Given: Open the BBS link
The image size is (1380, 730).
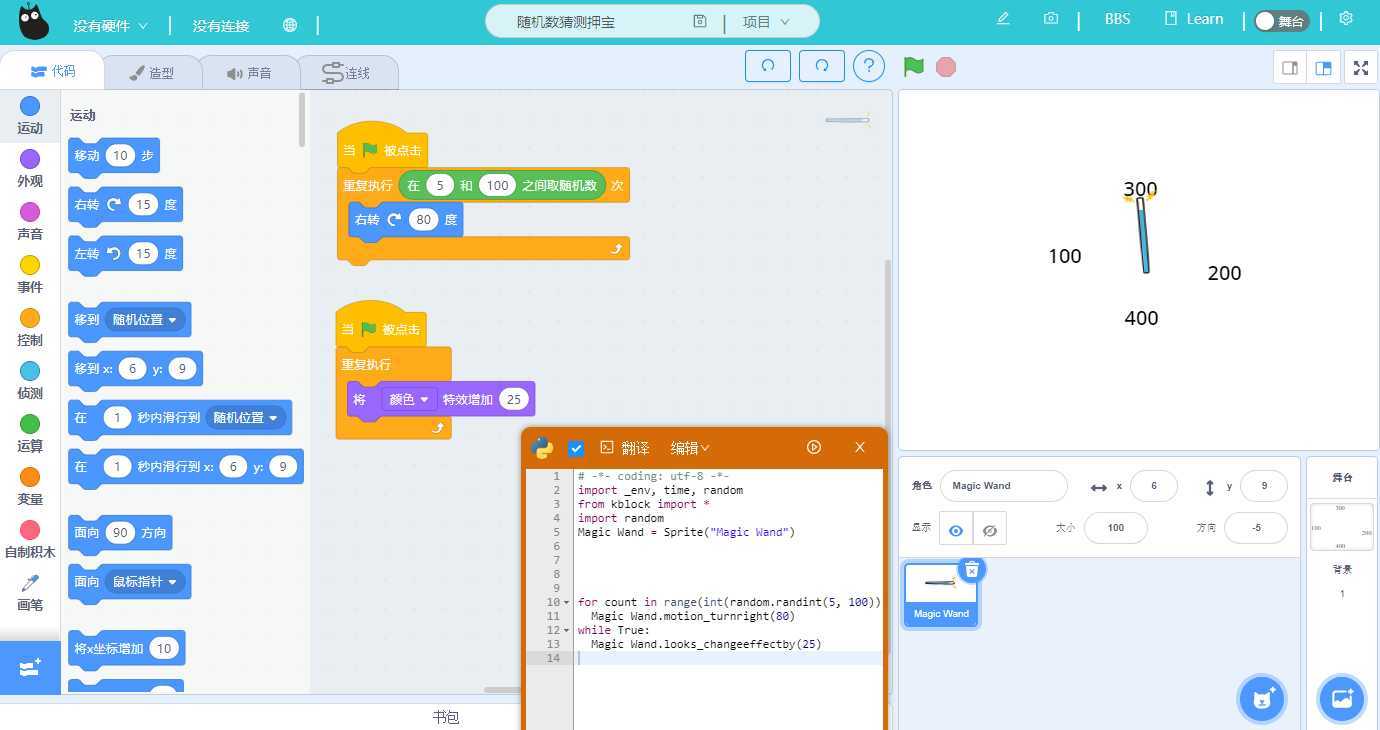Looking at the screenshot, I should pyautogui.click(x=1117, y=19).
